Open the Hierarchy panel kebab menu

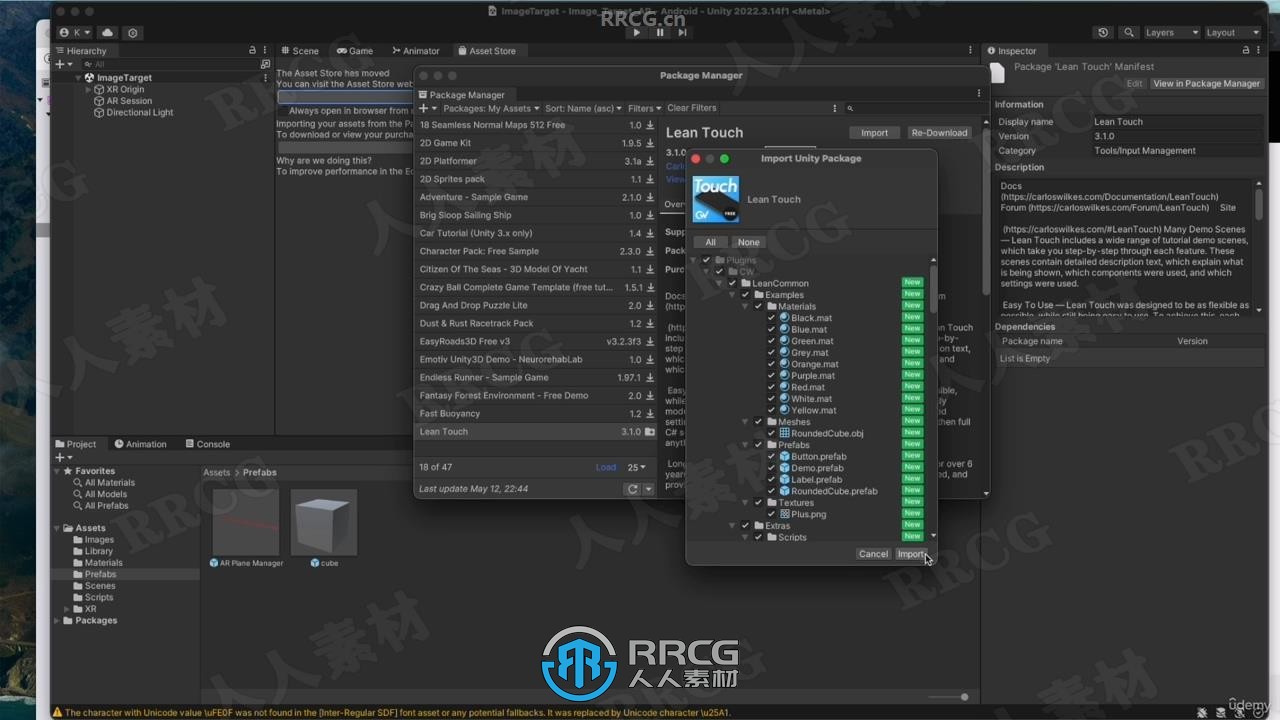click(266, 50)
